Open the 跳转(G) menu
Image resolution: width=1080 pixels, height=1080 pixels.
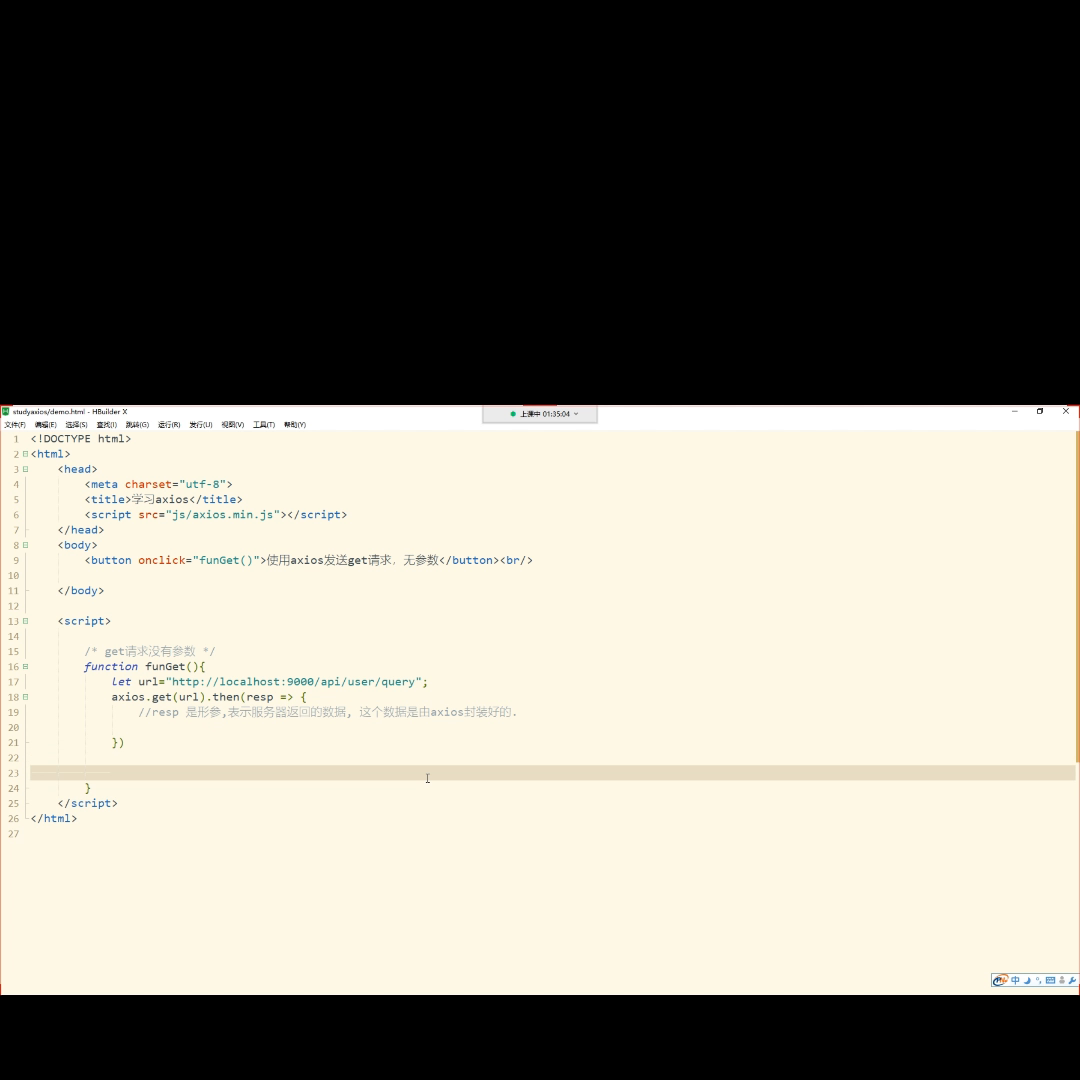(x=137, y=425)
